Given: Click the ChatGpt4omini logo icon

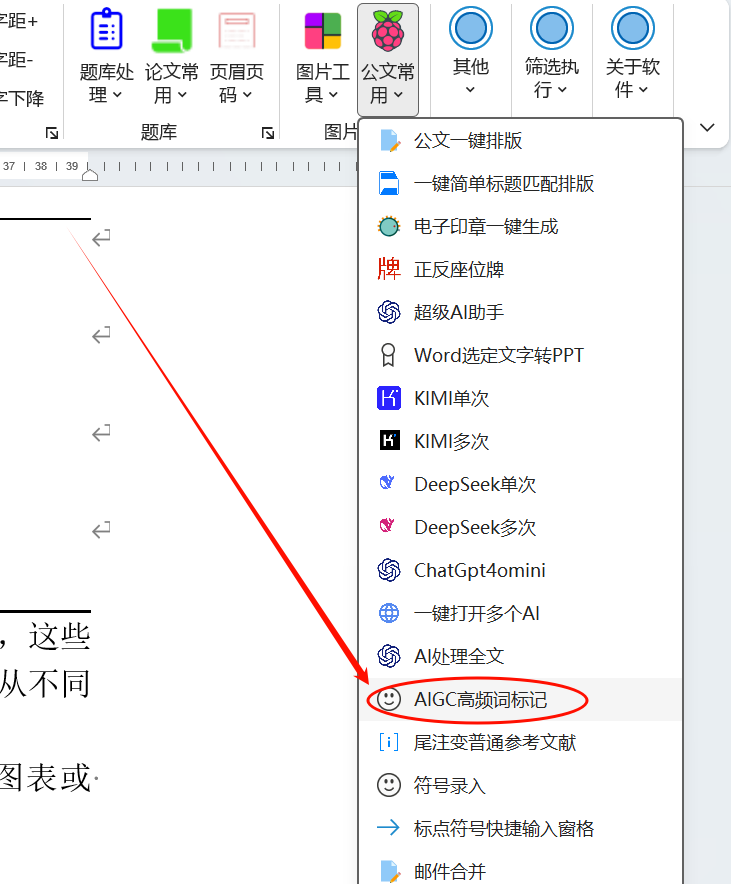Looking at the screenshot, I should click(389, 570).
